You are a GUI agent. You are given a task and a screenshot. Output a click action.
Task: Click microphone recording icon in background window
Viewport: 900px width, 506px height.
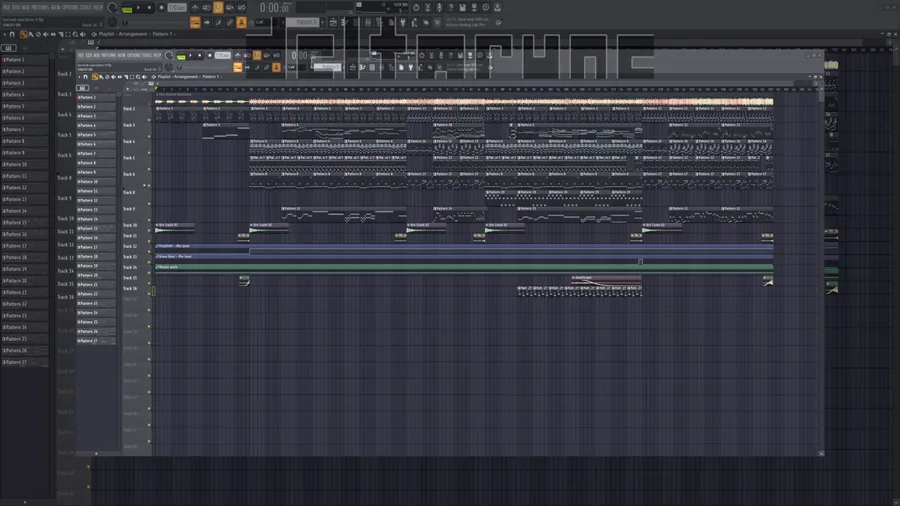click(439, 7)
